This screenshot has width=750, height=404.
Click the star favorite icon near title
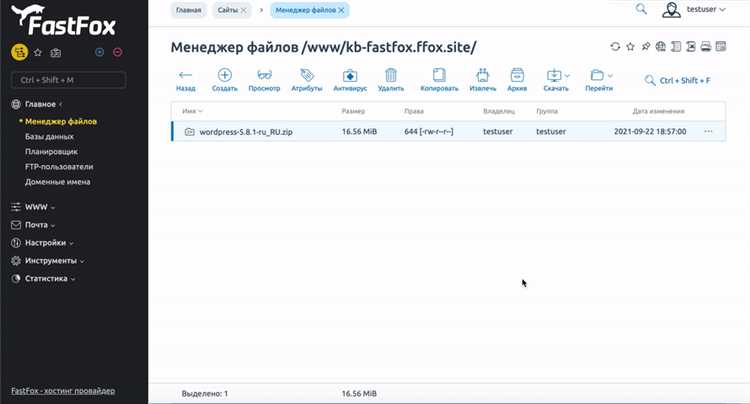630,46
